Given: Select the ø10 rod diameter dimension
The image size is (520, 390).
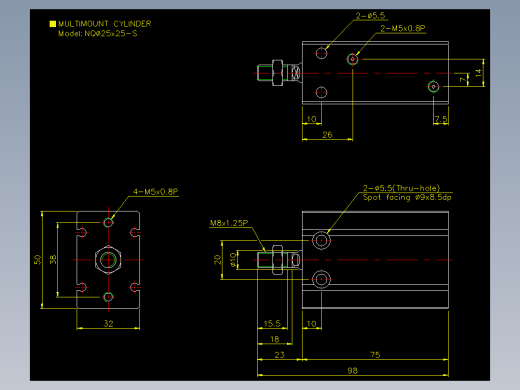Looking at the screenshot, I should click(x=233, y=260).
